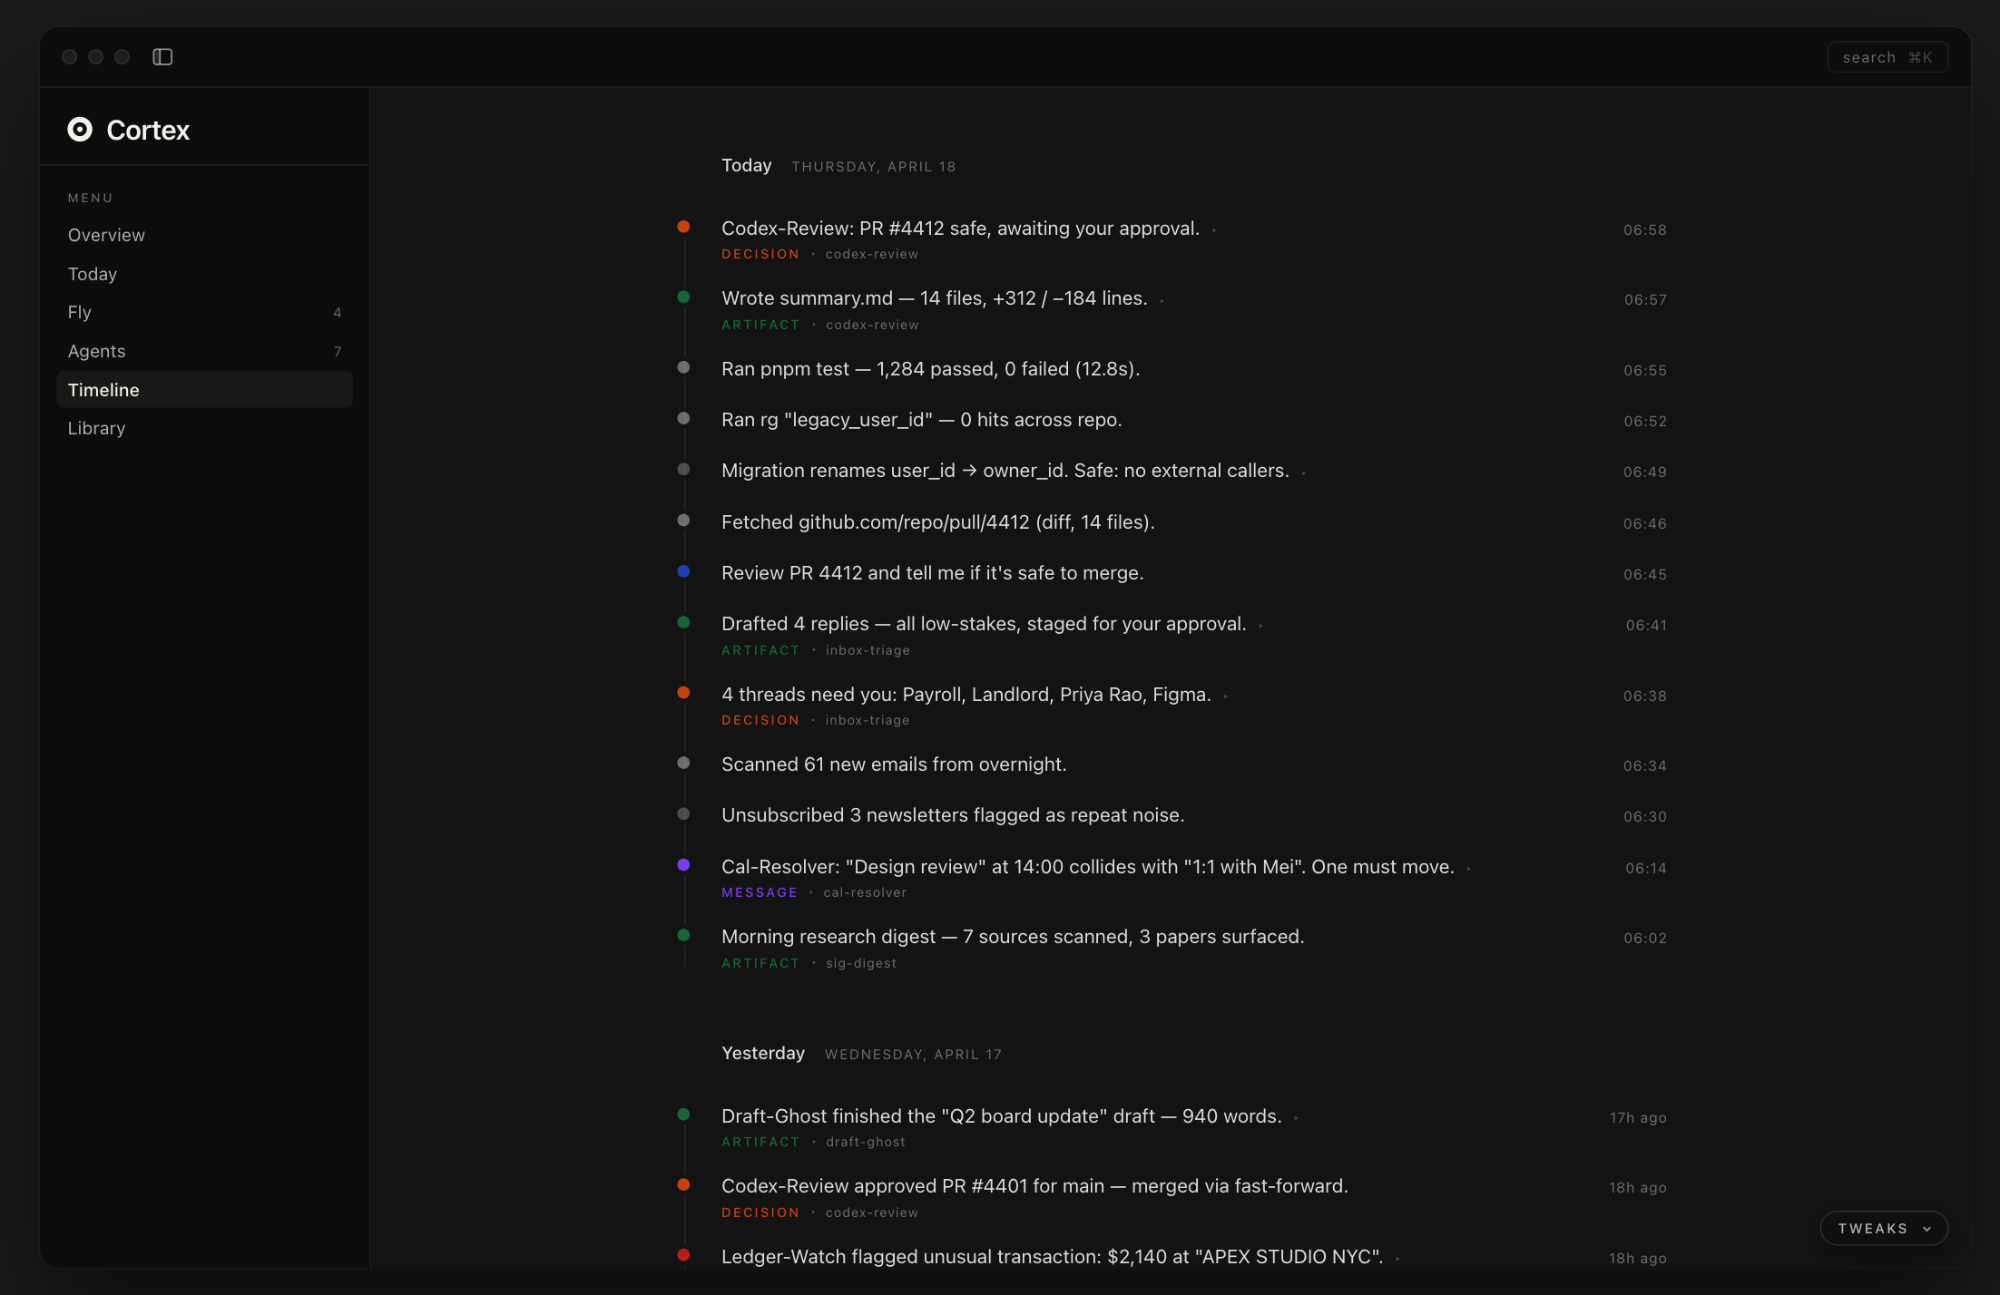2000x1295 pixels.
Task: Click gray dot beside pnpm test entry
Action: 684,368
